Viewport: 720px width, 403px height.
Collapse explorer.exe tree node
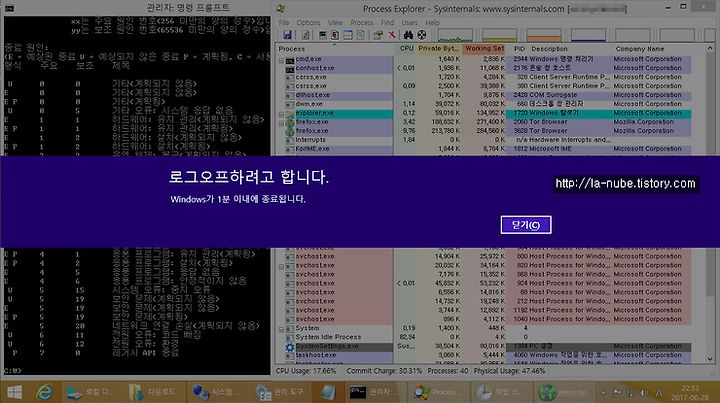click(281, 114)
